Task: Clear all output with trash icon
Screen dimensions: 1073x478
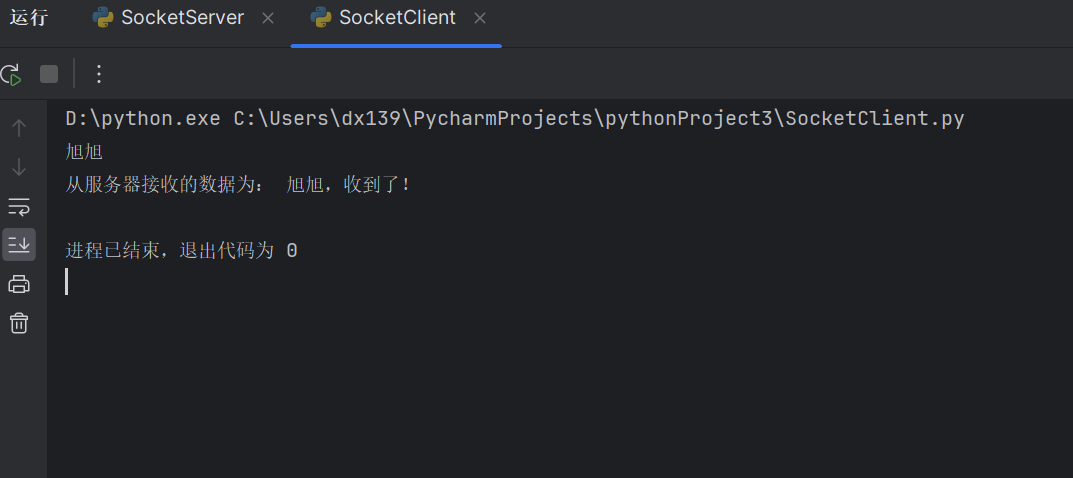Action: [19, 322]
